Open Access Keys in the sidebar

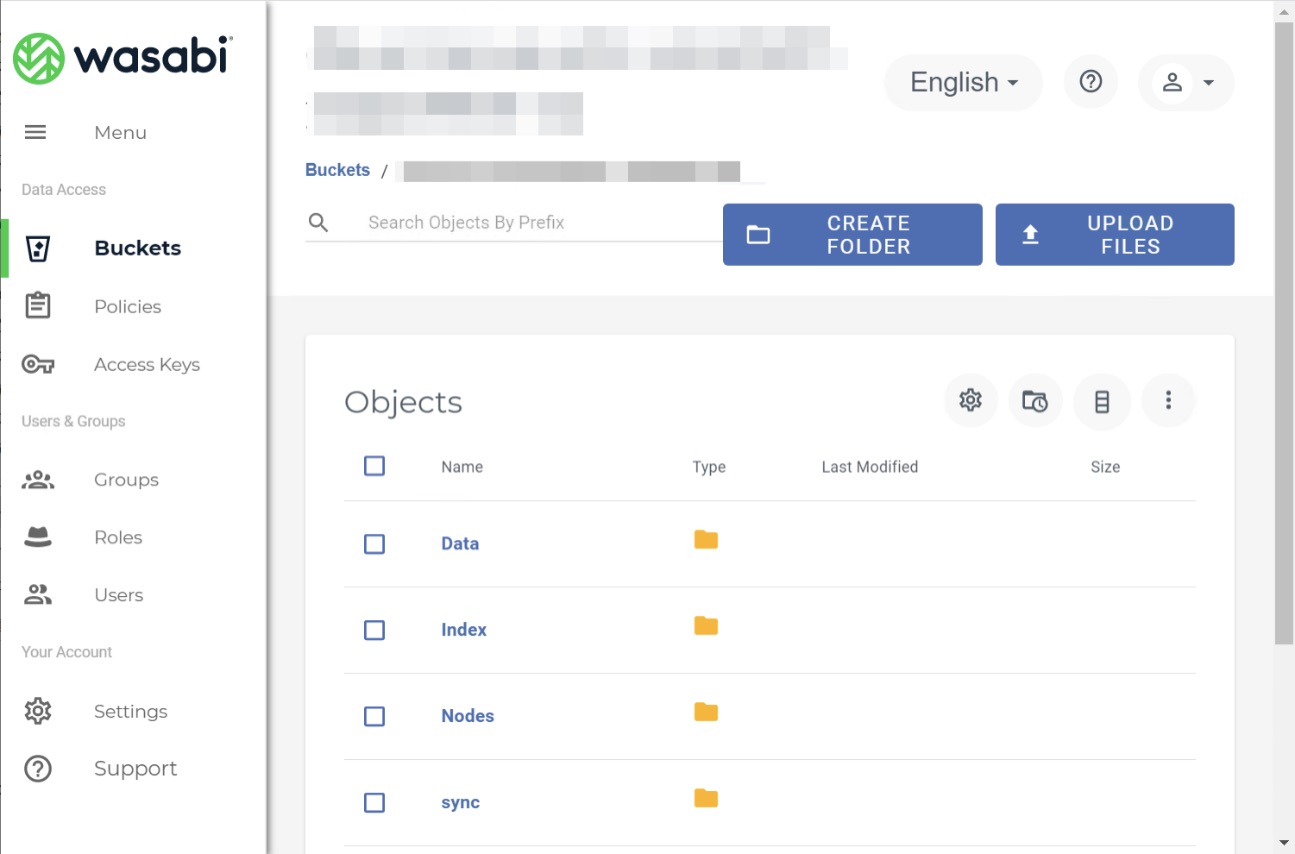(x=146, y=365)
